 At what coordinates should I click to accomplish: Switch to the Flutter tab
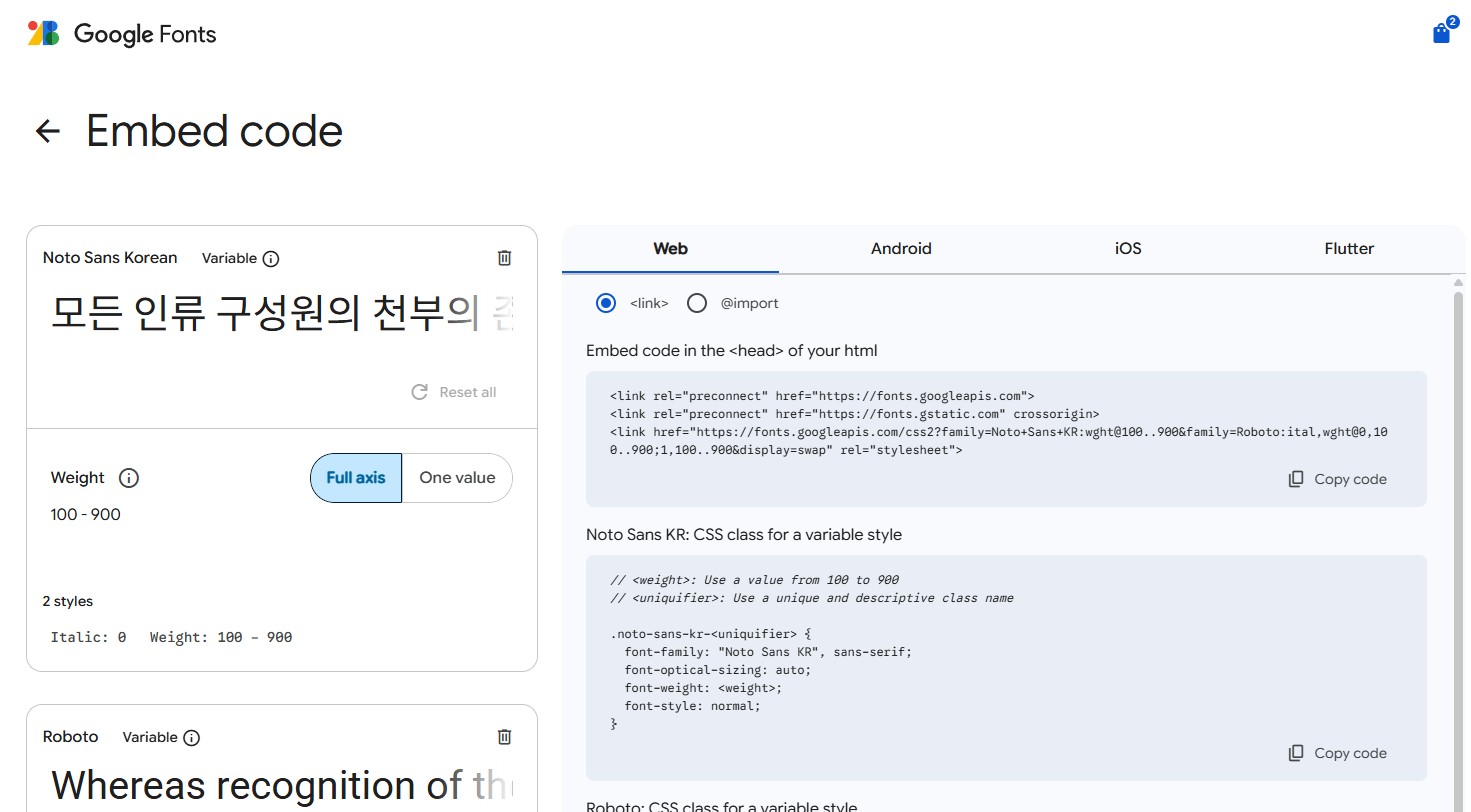1349,249
